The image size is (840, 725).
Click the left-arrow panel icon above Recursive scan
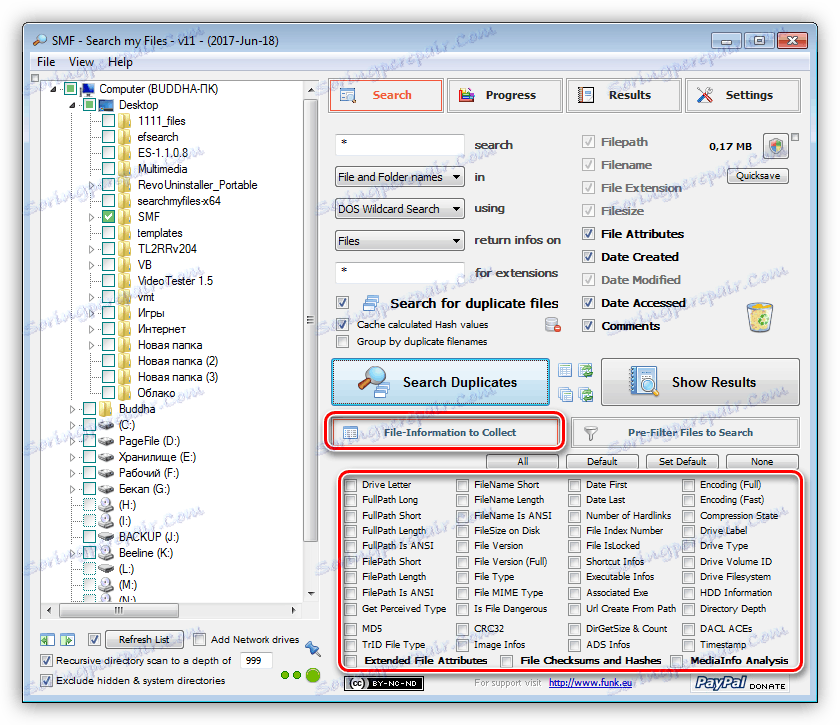47,640
